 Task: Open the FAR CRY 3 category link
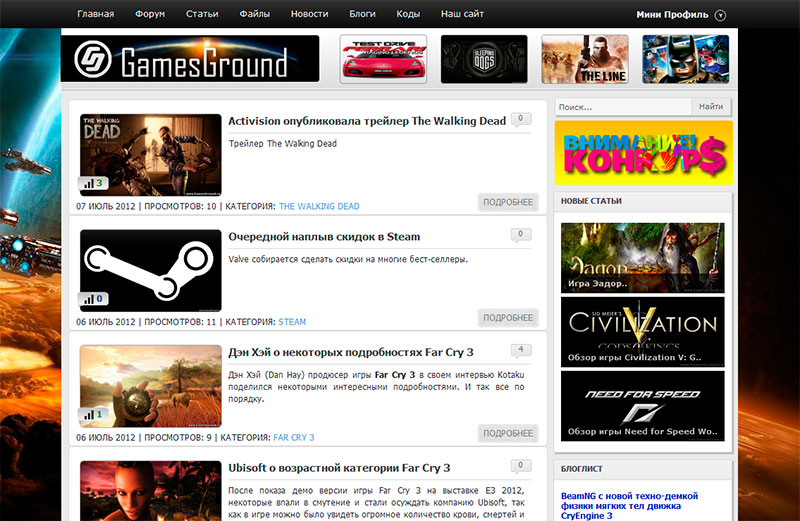click(x=294, y=438)
